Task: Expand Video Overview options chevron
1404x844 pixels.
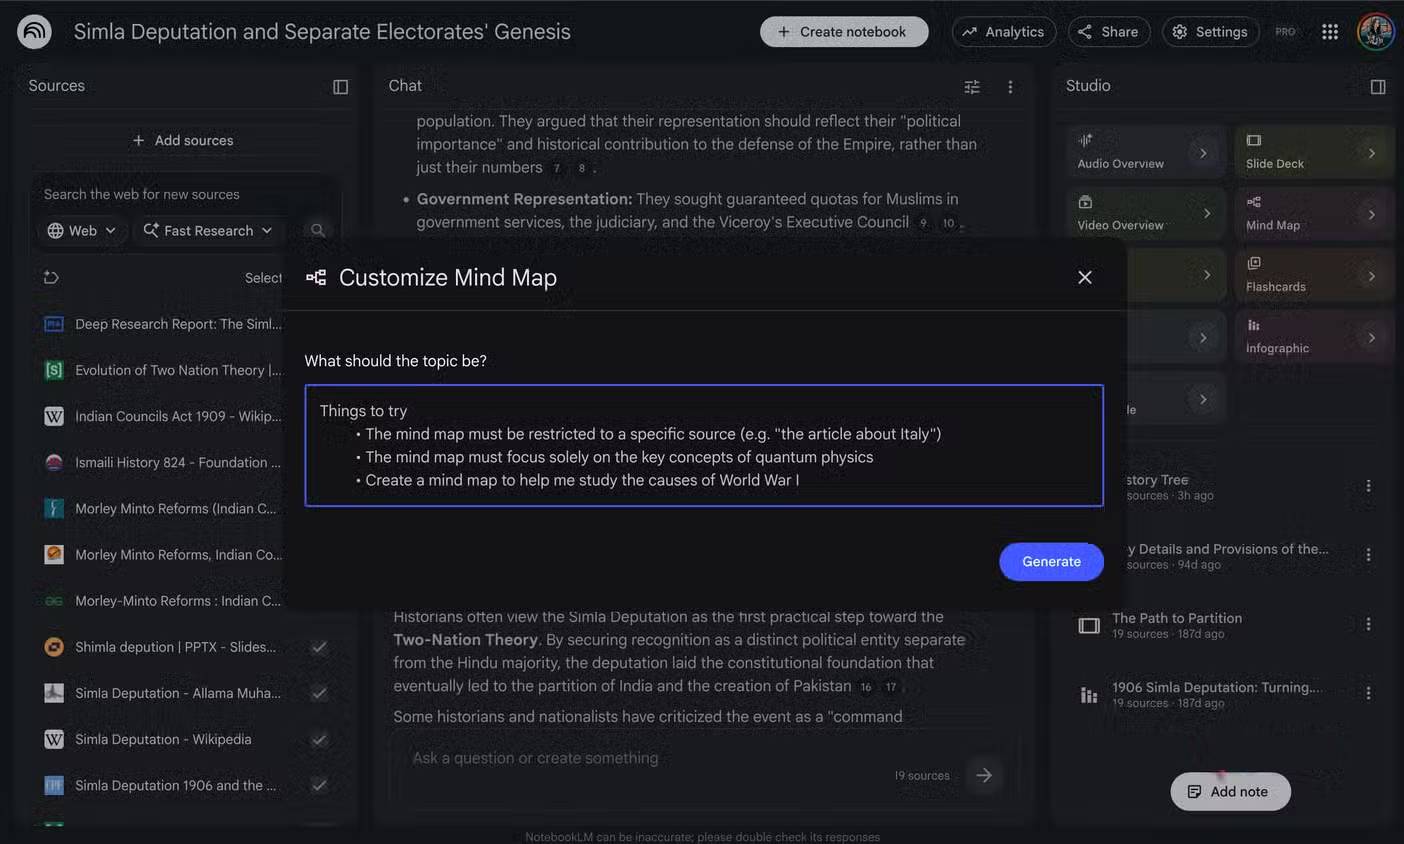Action: (x=1207, y=213)
